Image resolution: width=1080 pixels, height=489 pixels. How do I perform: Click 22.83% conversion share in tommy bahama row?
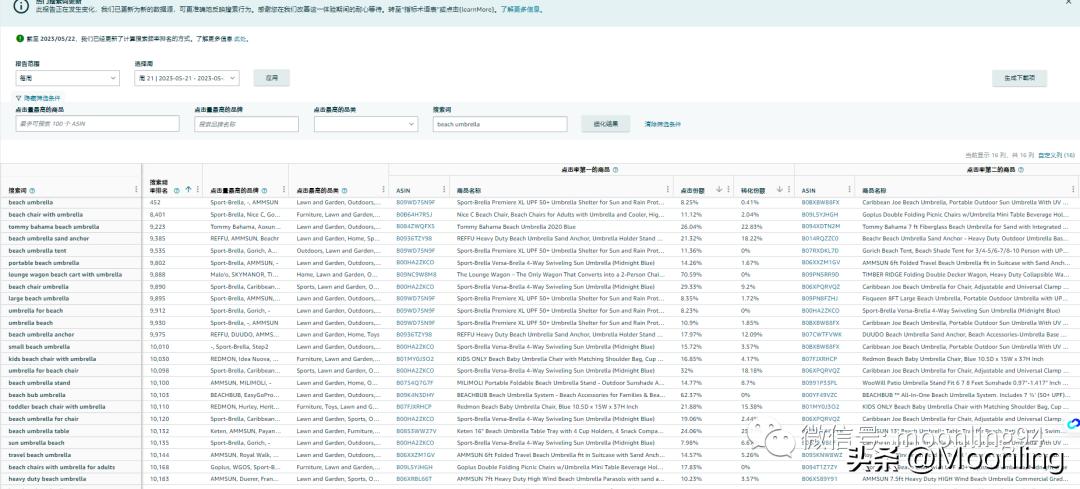pyautogui.click(x=751, y=227)
